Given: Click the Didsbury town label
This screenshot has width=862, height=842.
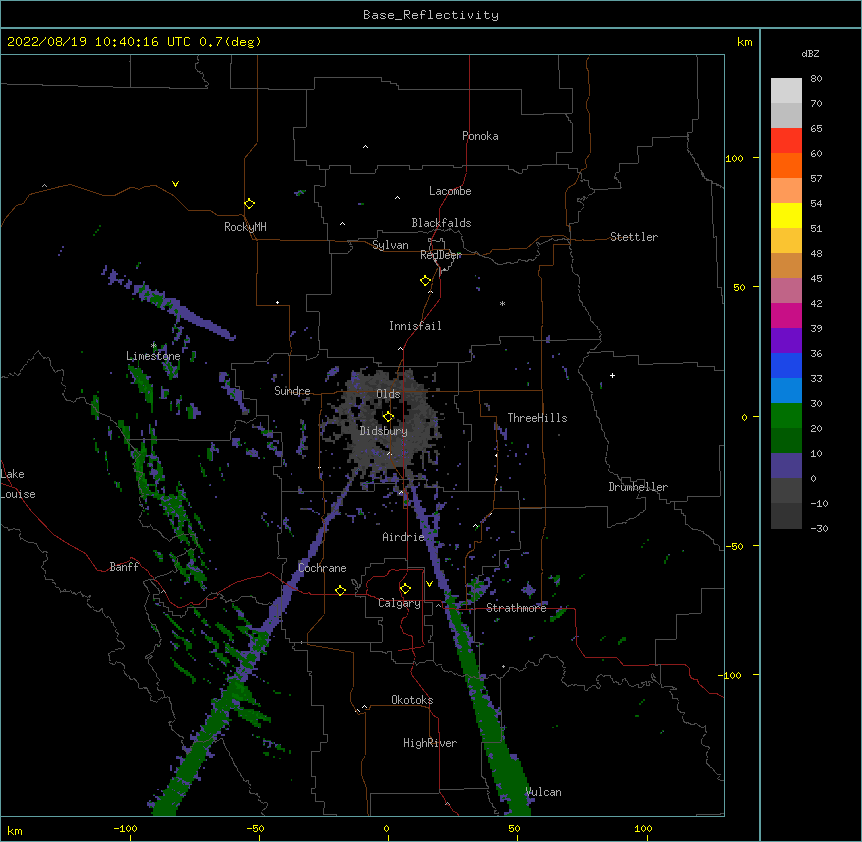Looking at the screenshot, I should tap(384, 431).
